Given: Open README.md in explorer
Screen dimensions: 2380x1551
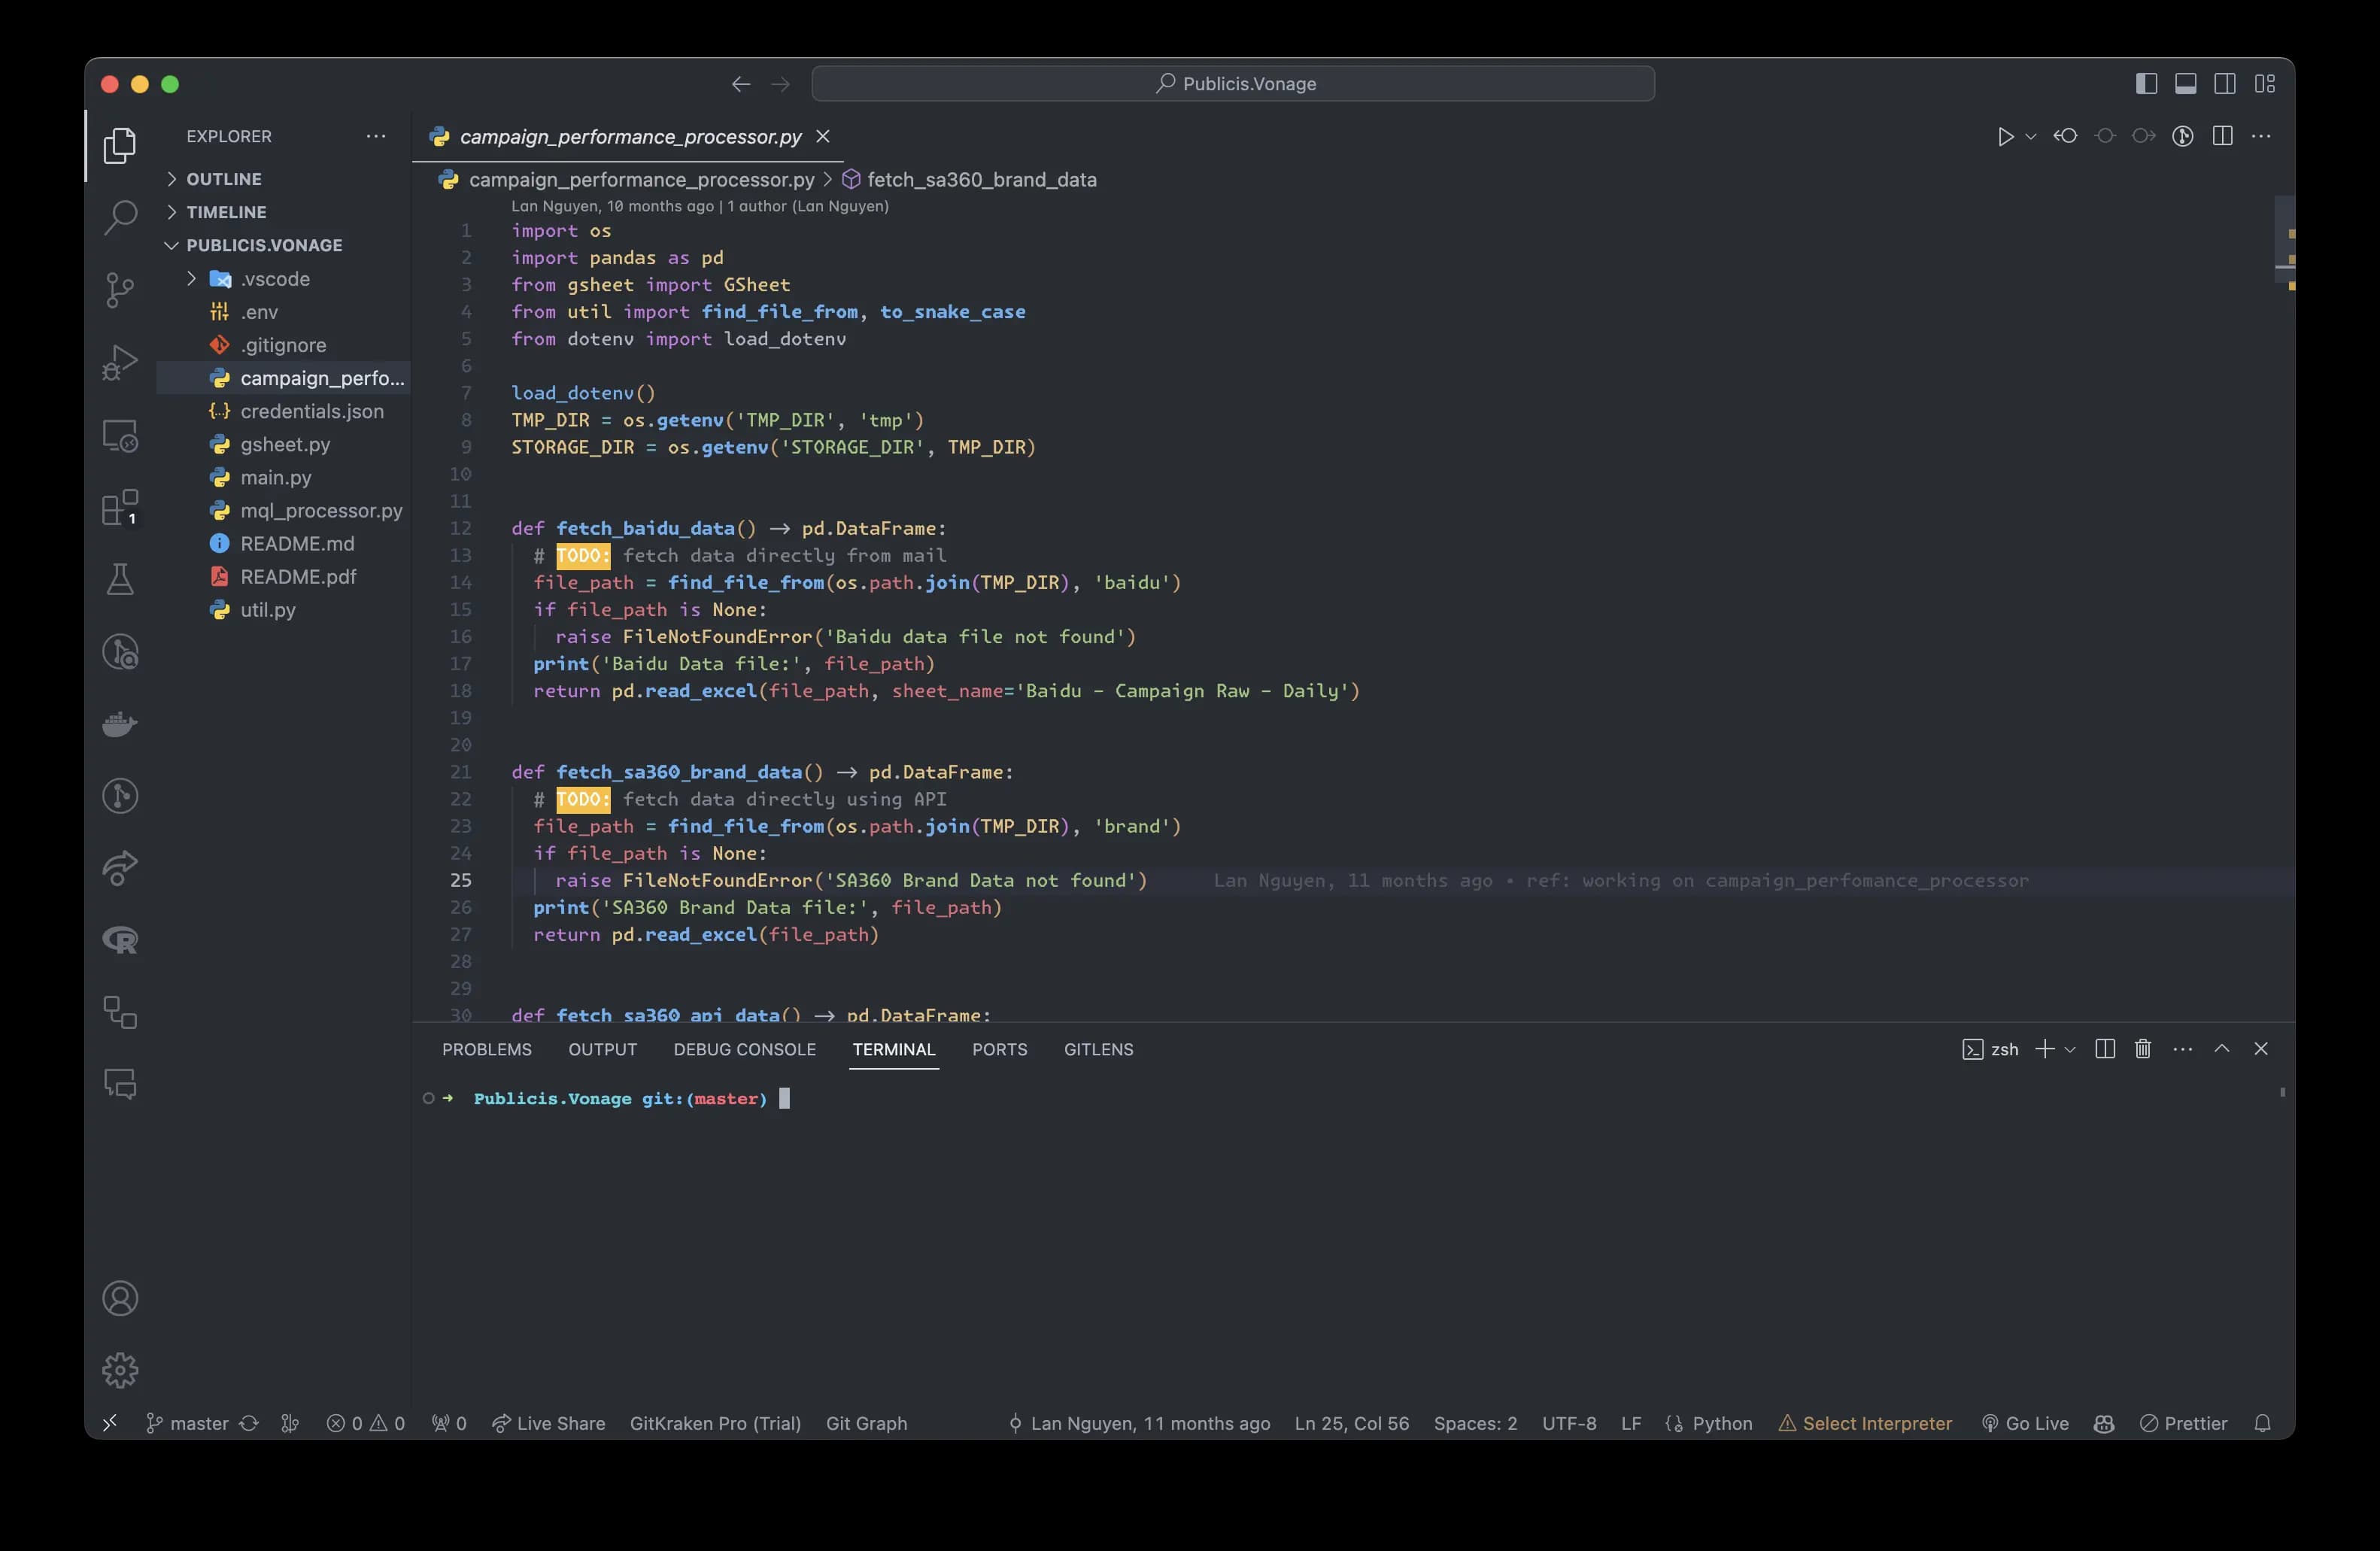Looking at the screenshot, I should [297, 543].
